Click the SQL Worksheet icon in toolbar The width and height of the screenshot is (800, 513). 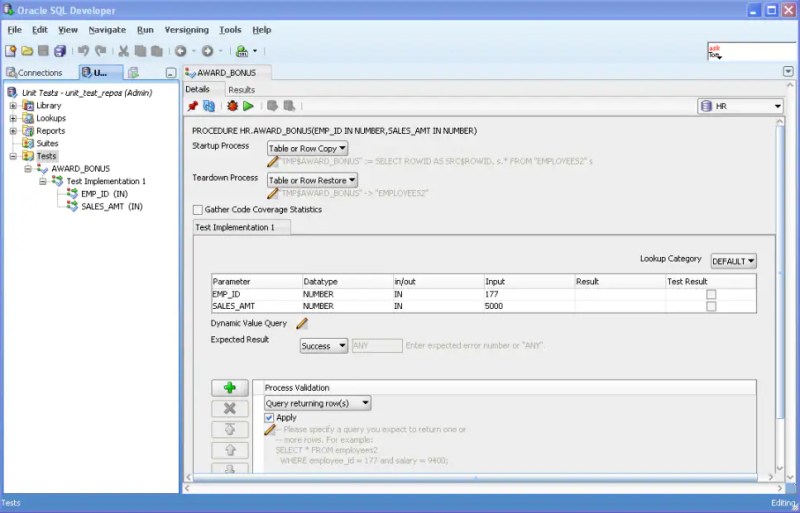[x=242, y=51]
